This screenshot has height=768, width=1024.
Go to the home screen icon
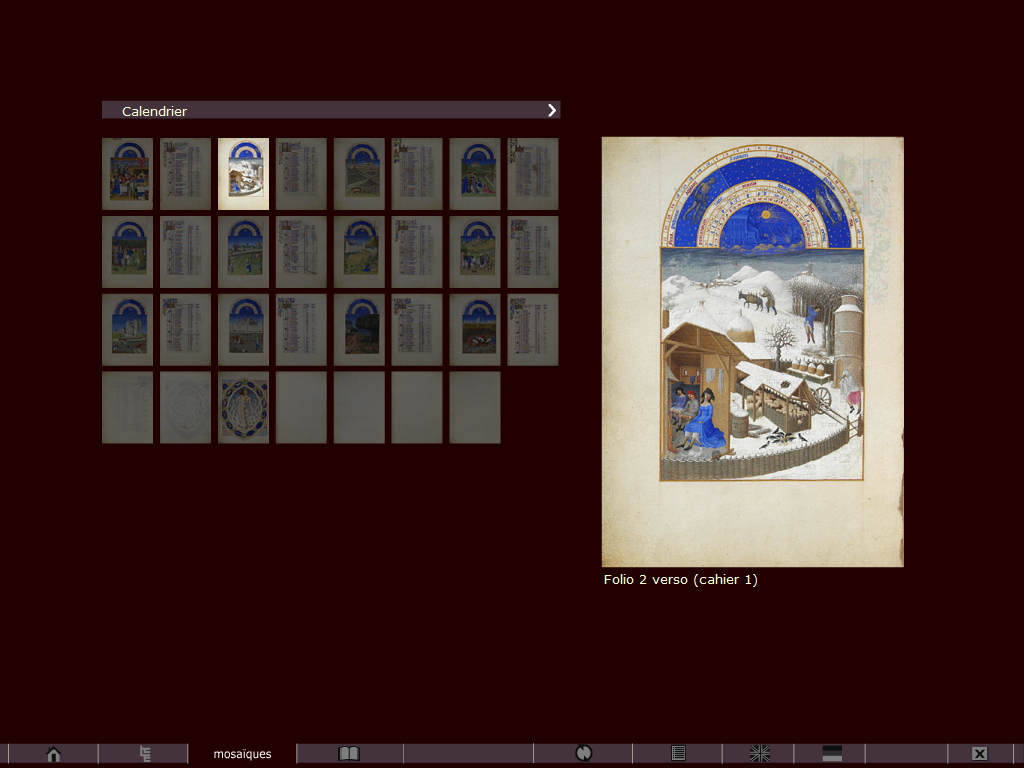pos(54,754)
